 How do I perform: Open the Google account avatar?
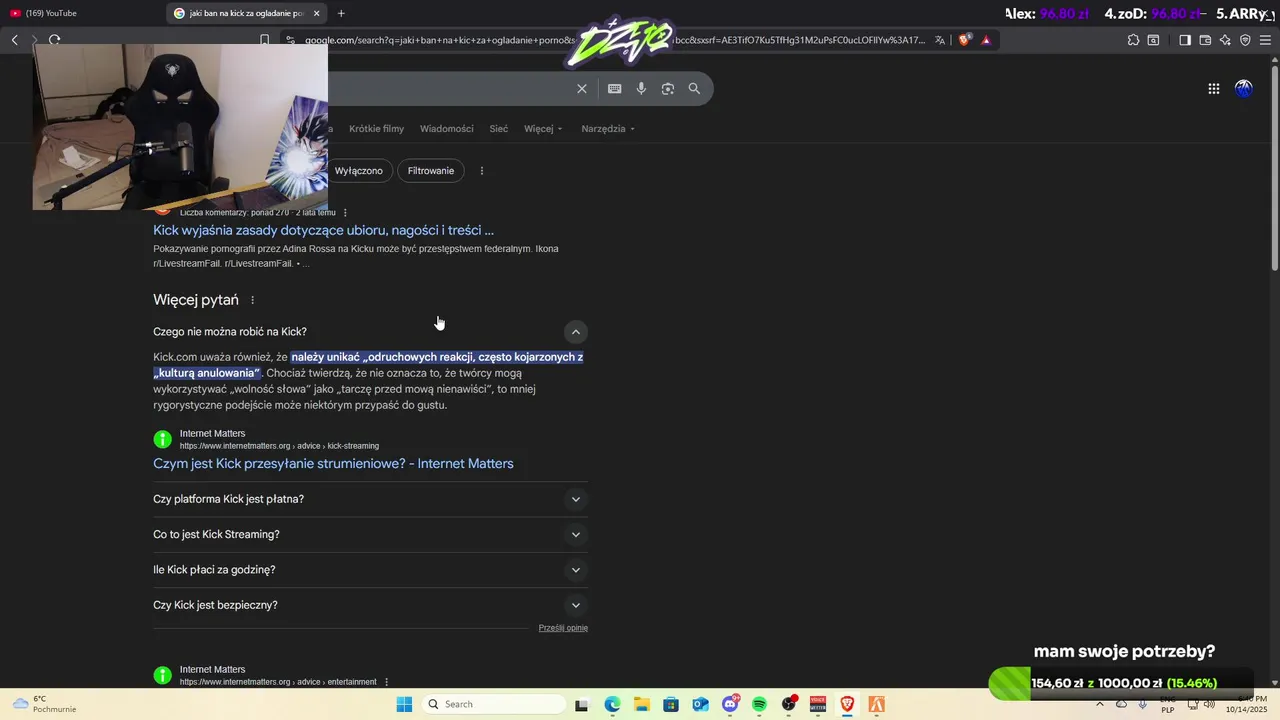1244,88
